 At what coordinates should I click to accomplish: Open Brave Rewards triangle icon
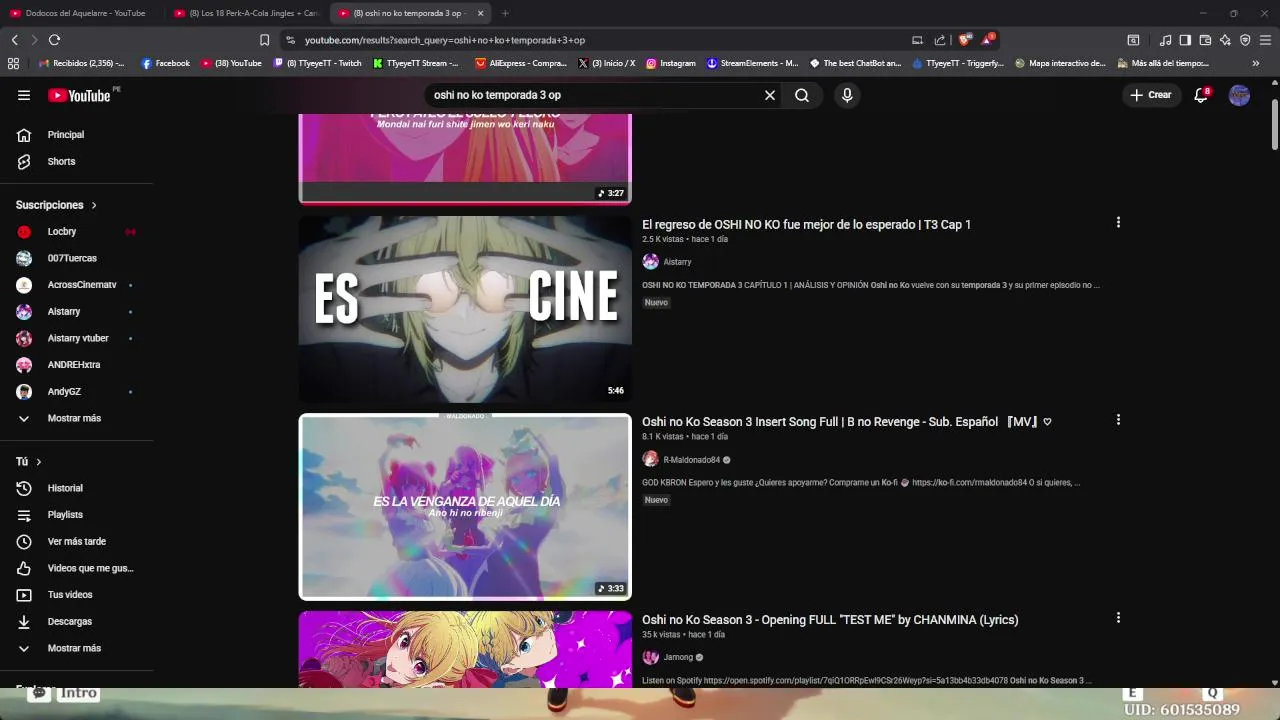pos(987,40)
